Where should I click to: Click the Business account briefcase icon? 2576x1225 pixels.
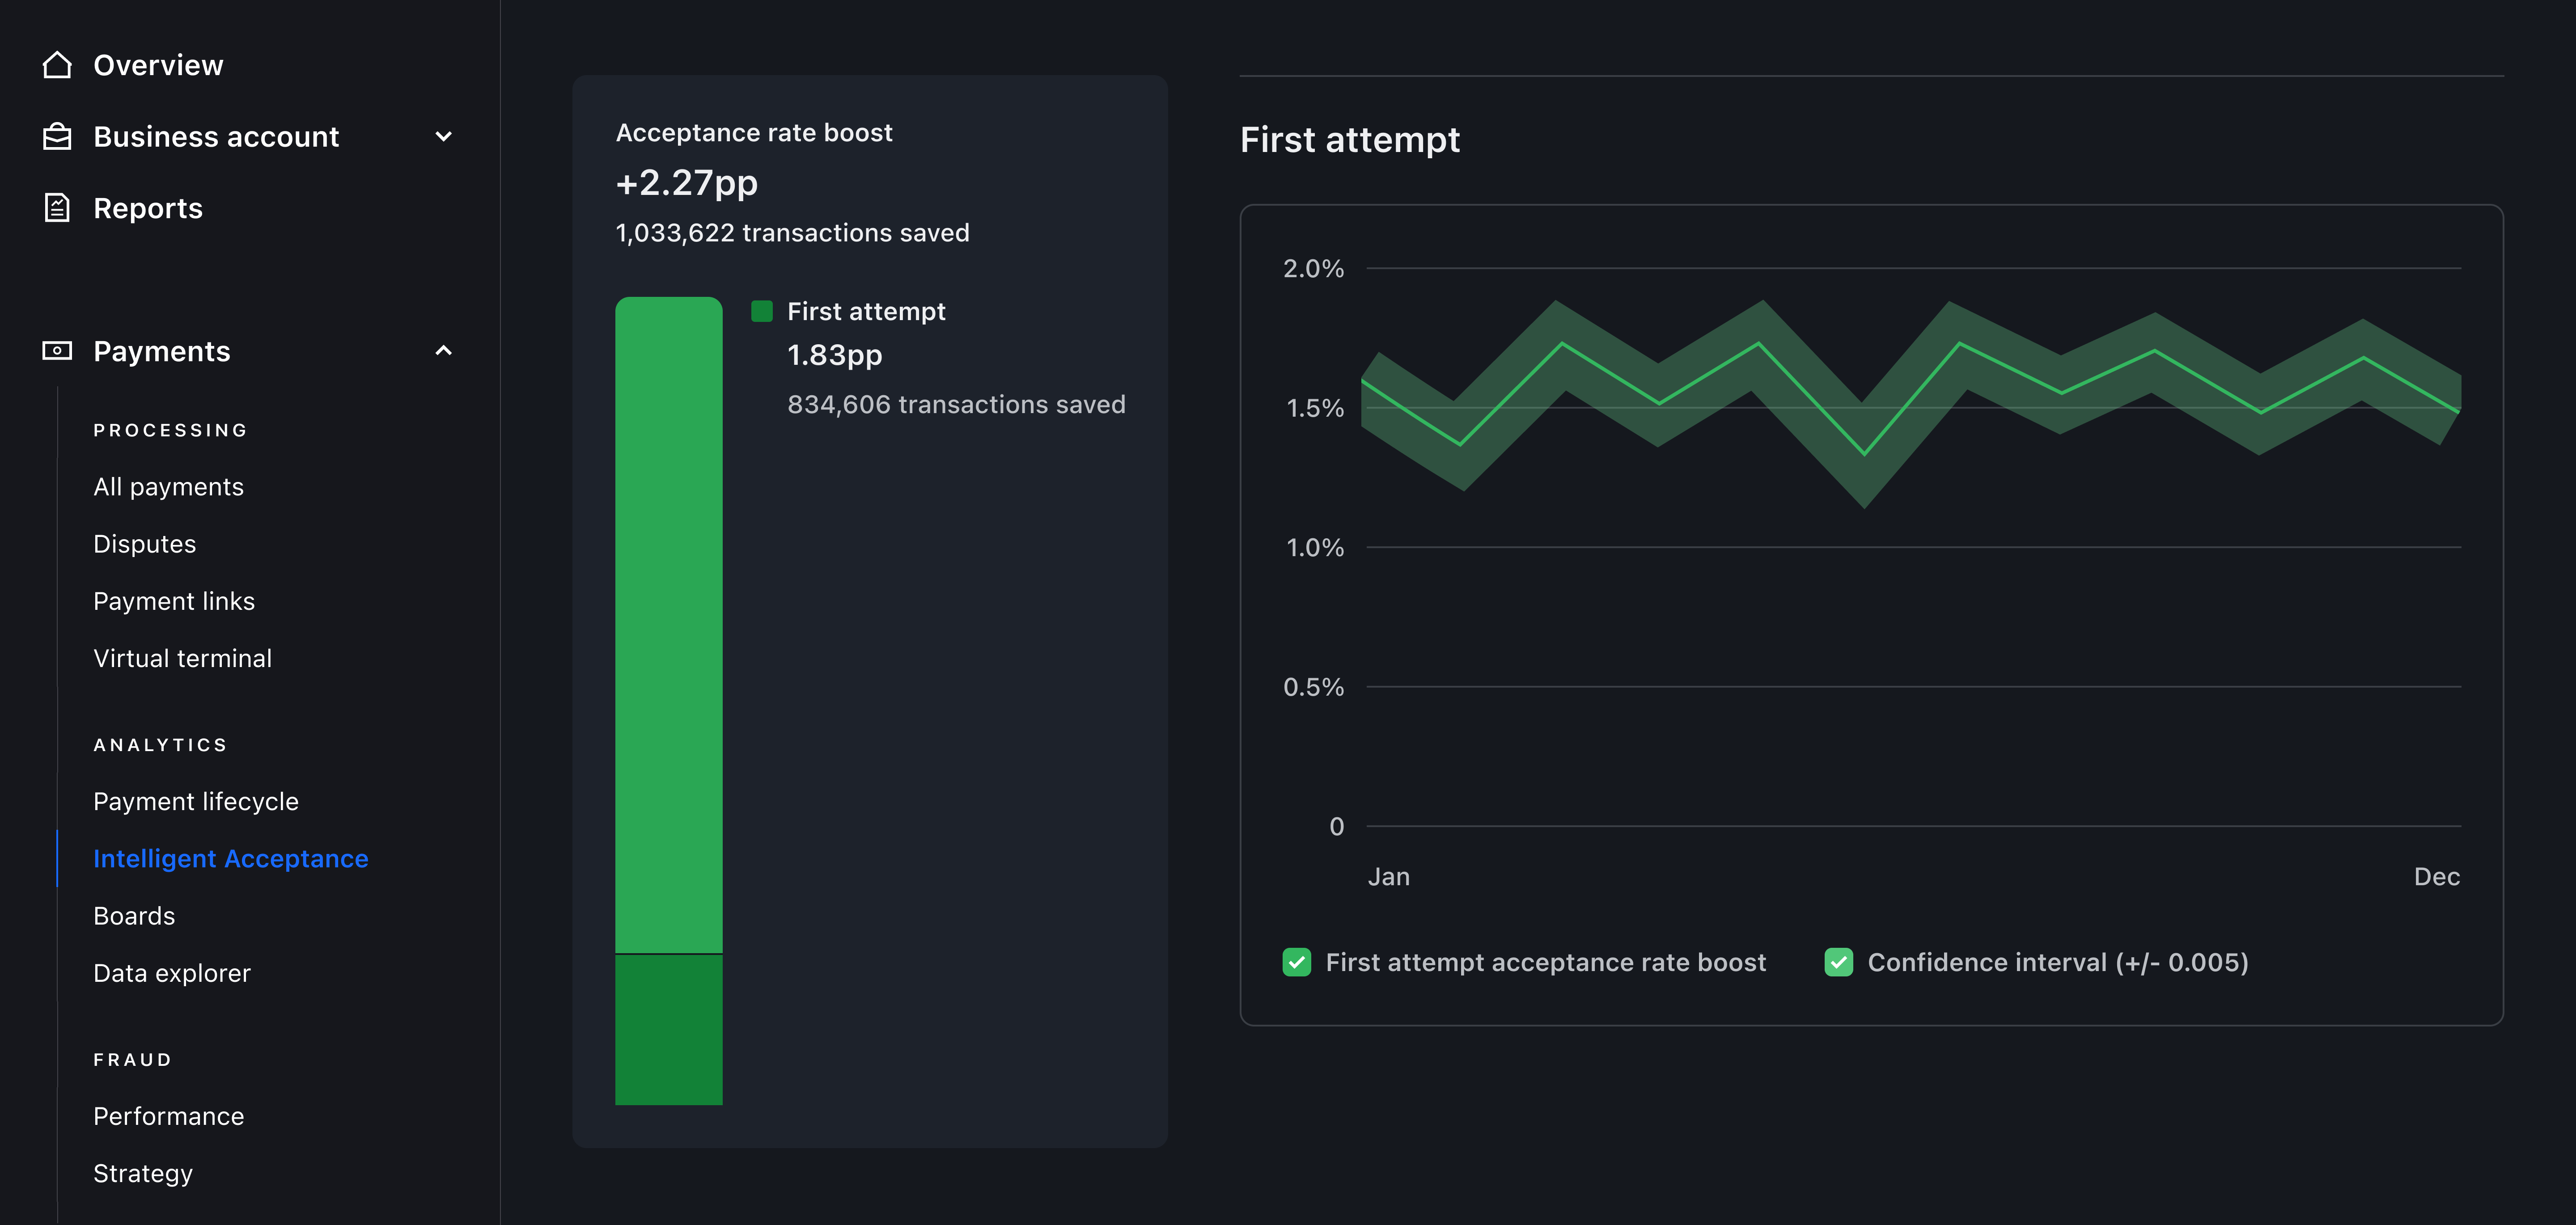[x=57, y=137]
